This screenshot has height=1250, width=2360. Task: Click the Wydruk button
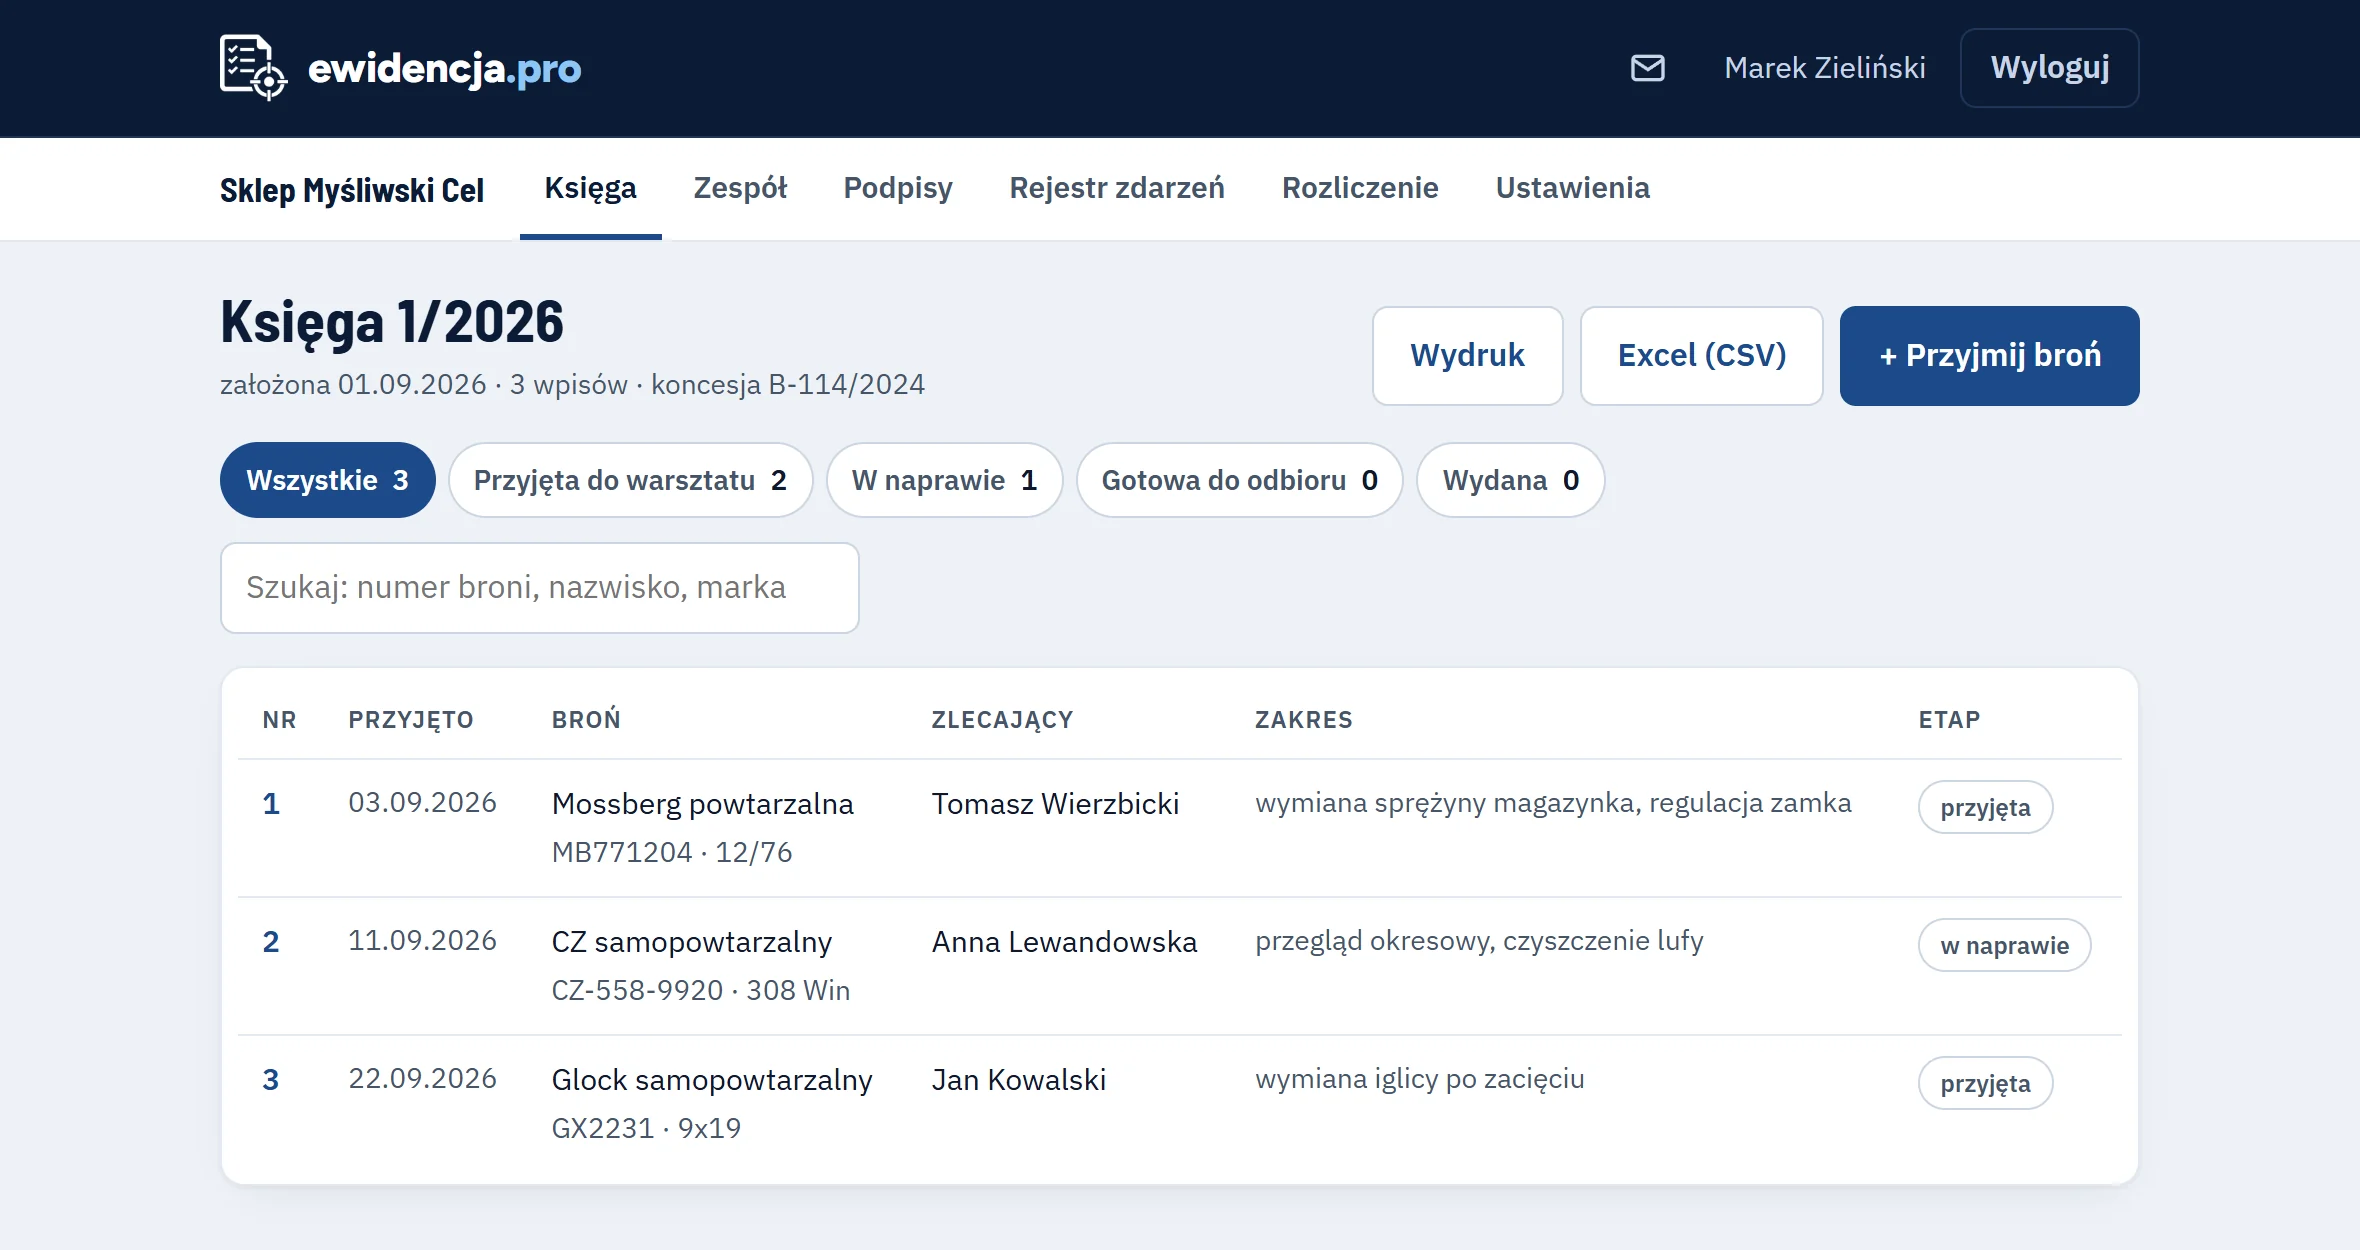coord(1467,356)
